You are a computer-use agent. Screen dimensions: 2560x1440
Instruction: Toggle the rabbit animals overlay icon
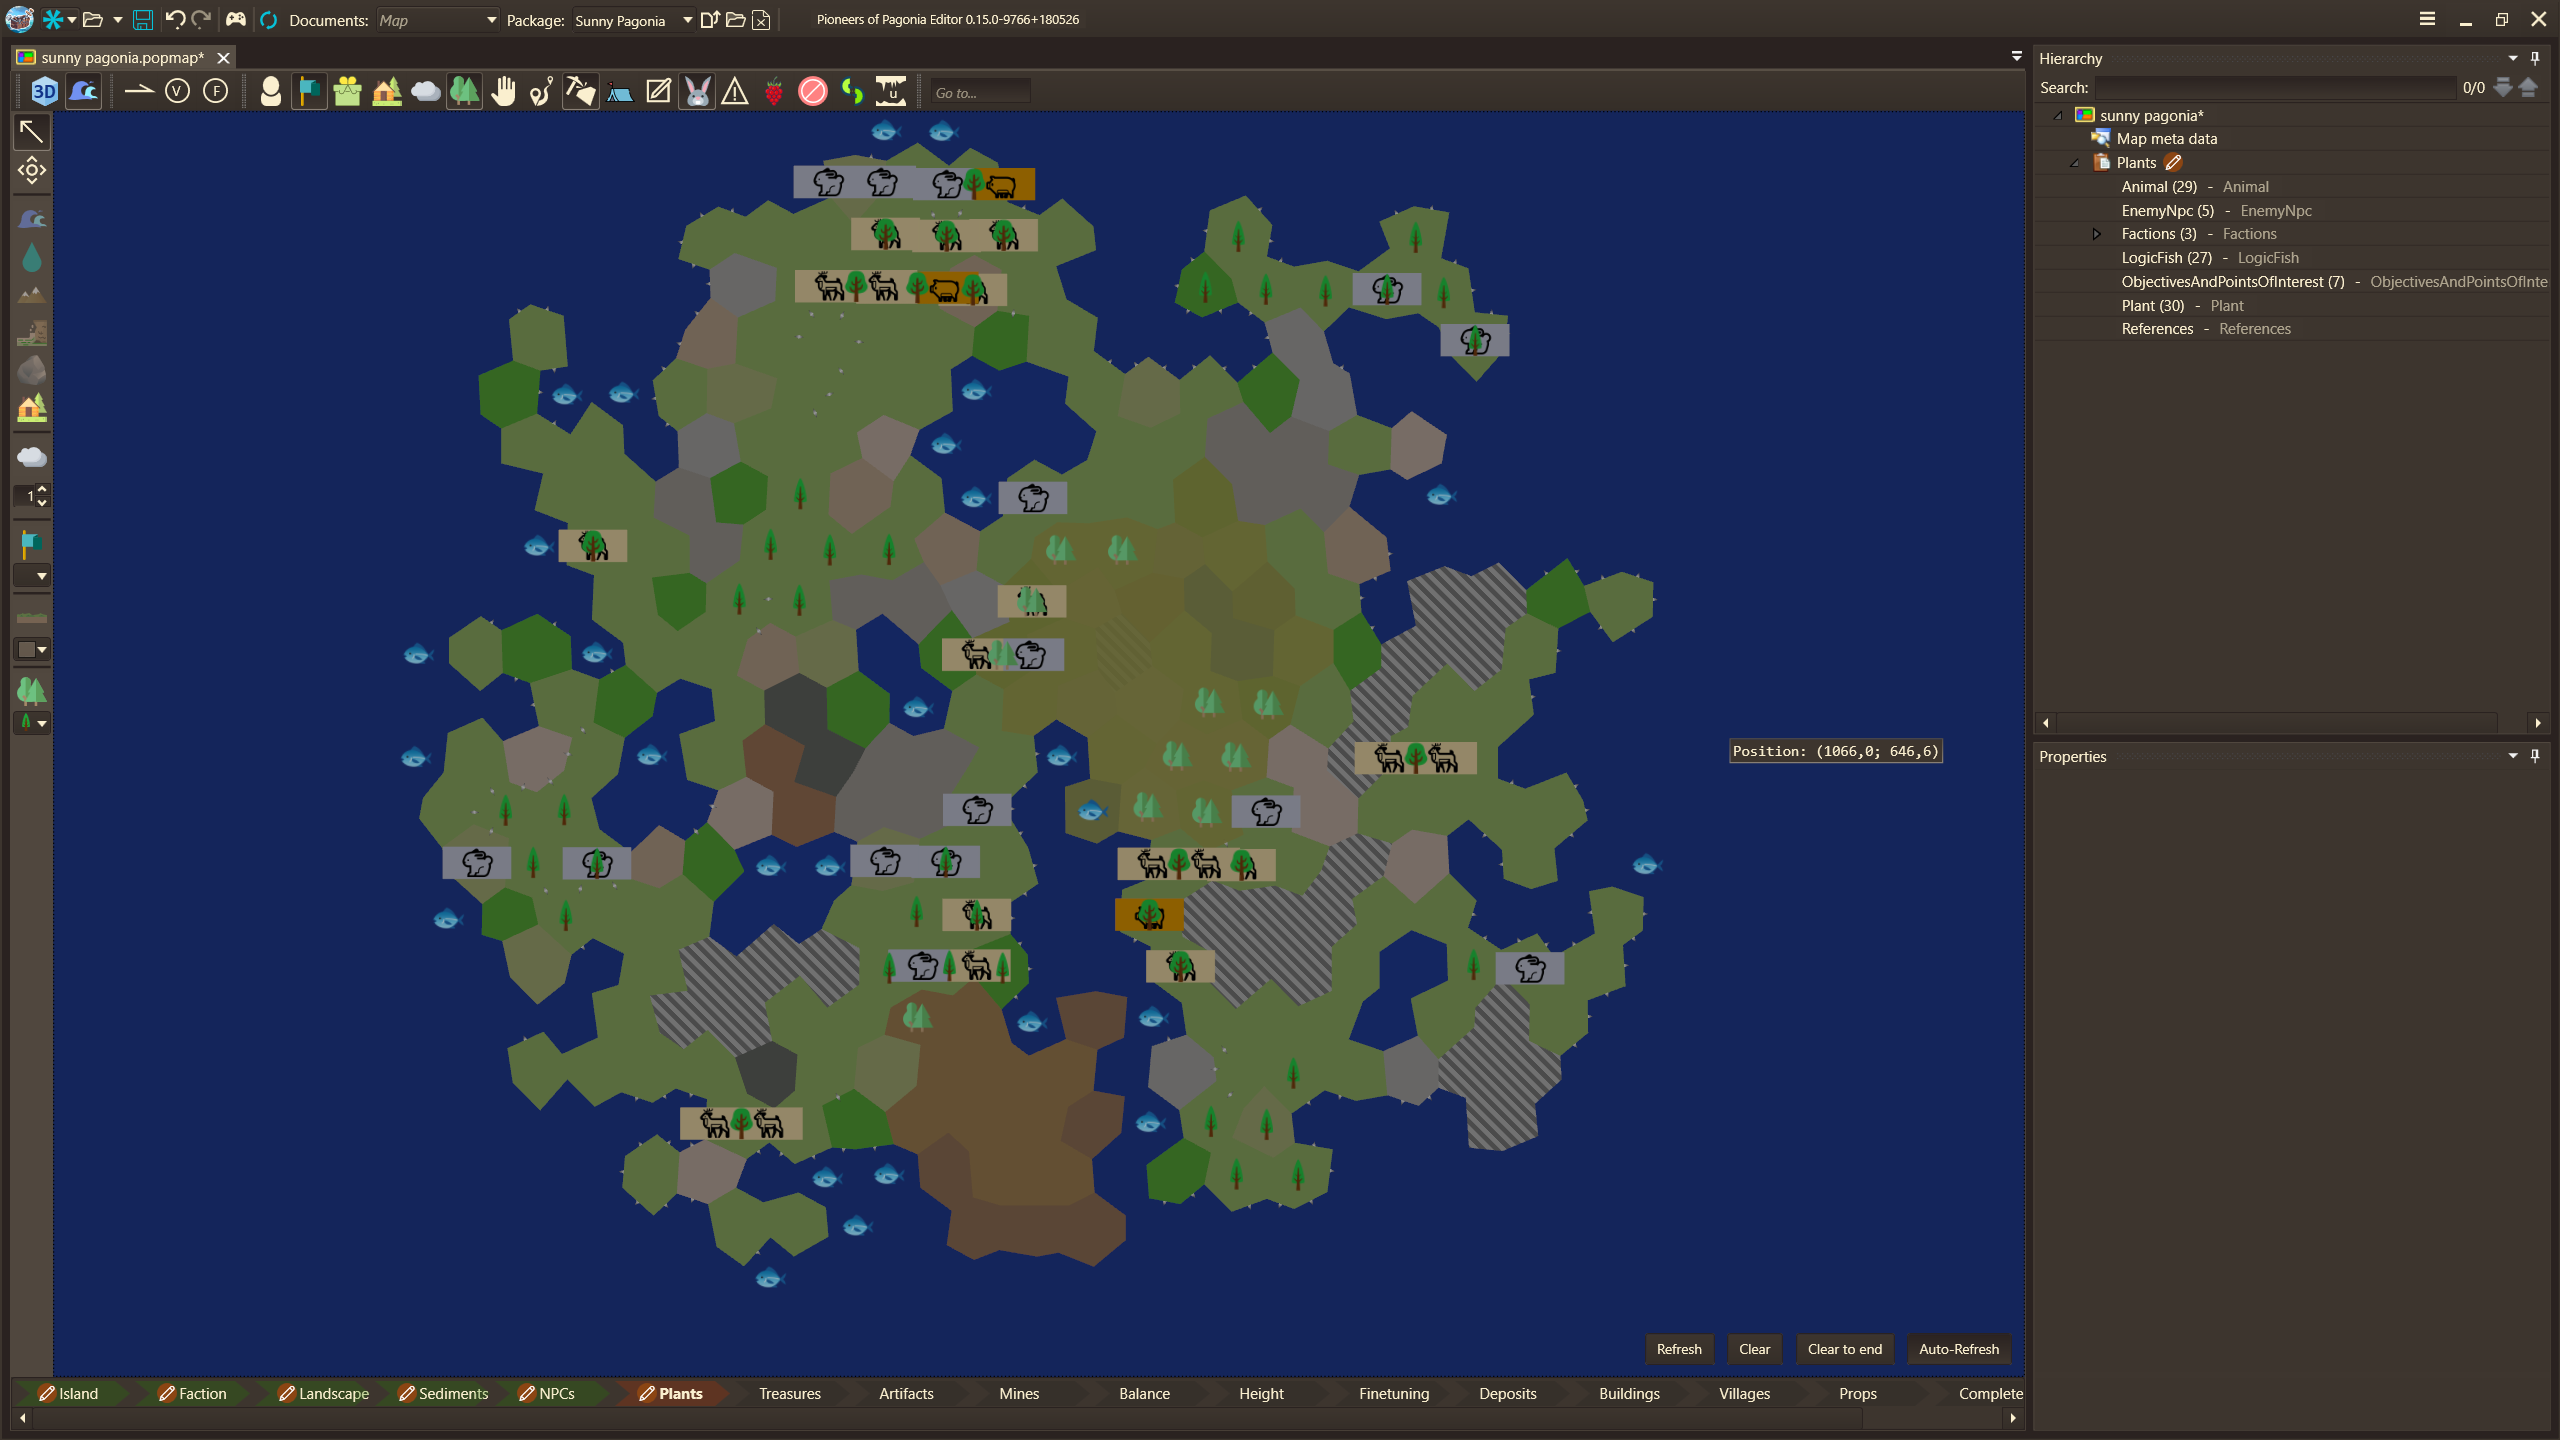click(x=697, y=92)
